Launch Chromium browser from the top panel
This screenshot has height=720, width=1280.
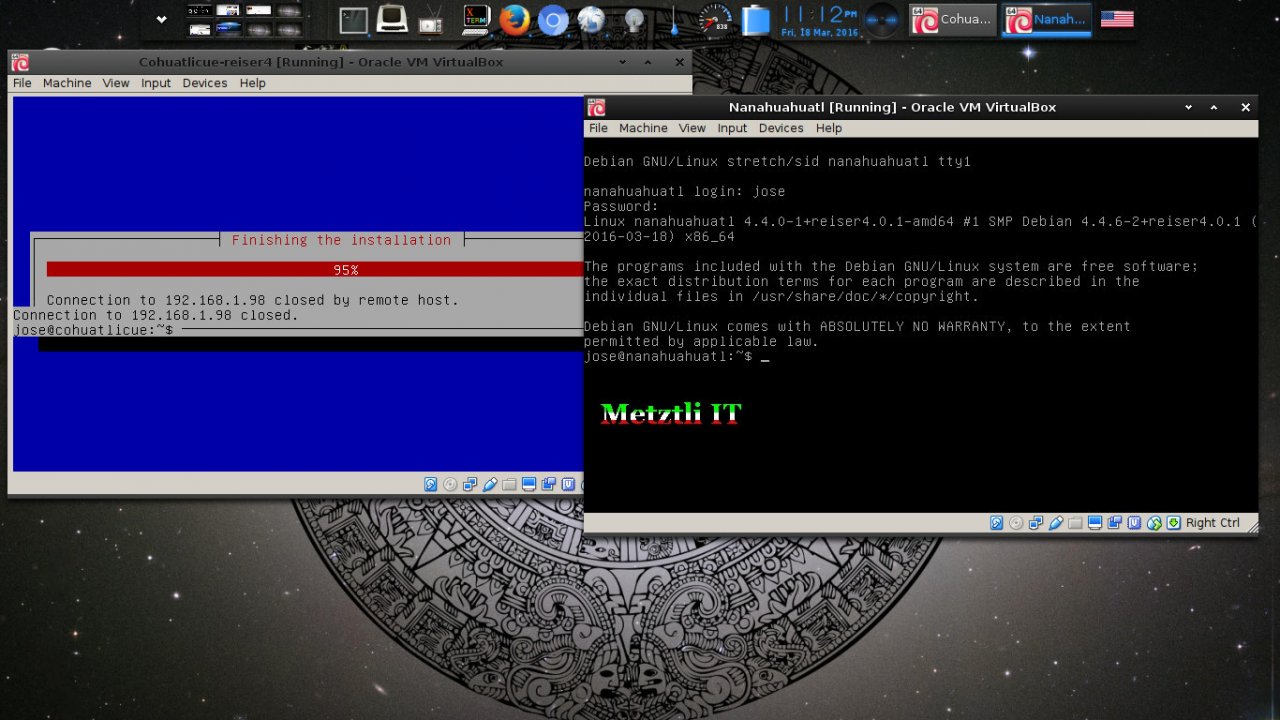[x=553, y=19]
